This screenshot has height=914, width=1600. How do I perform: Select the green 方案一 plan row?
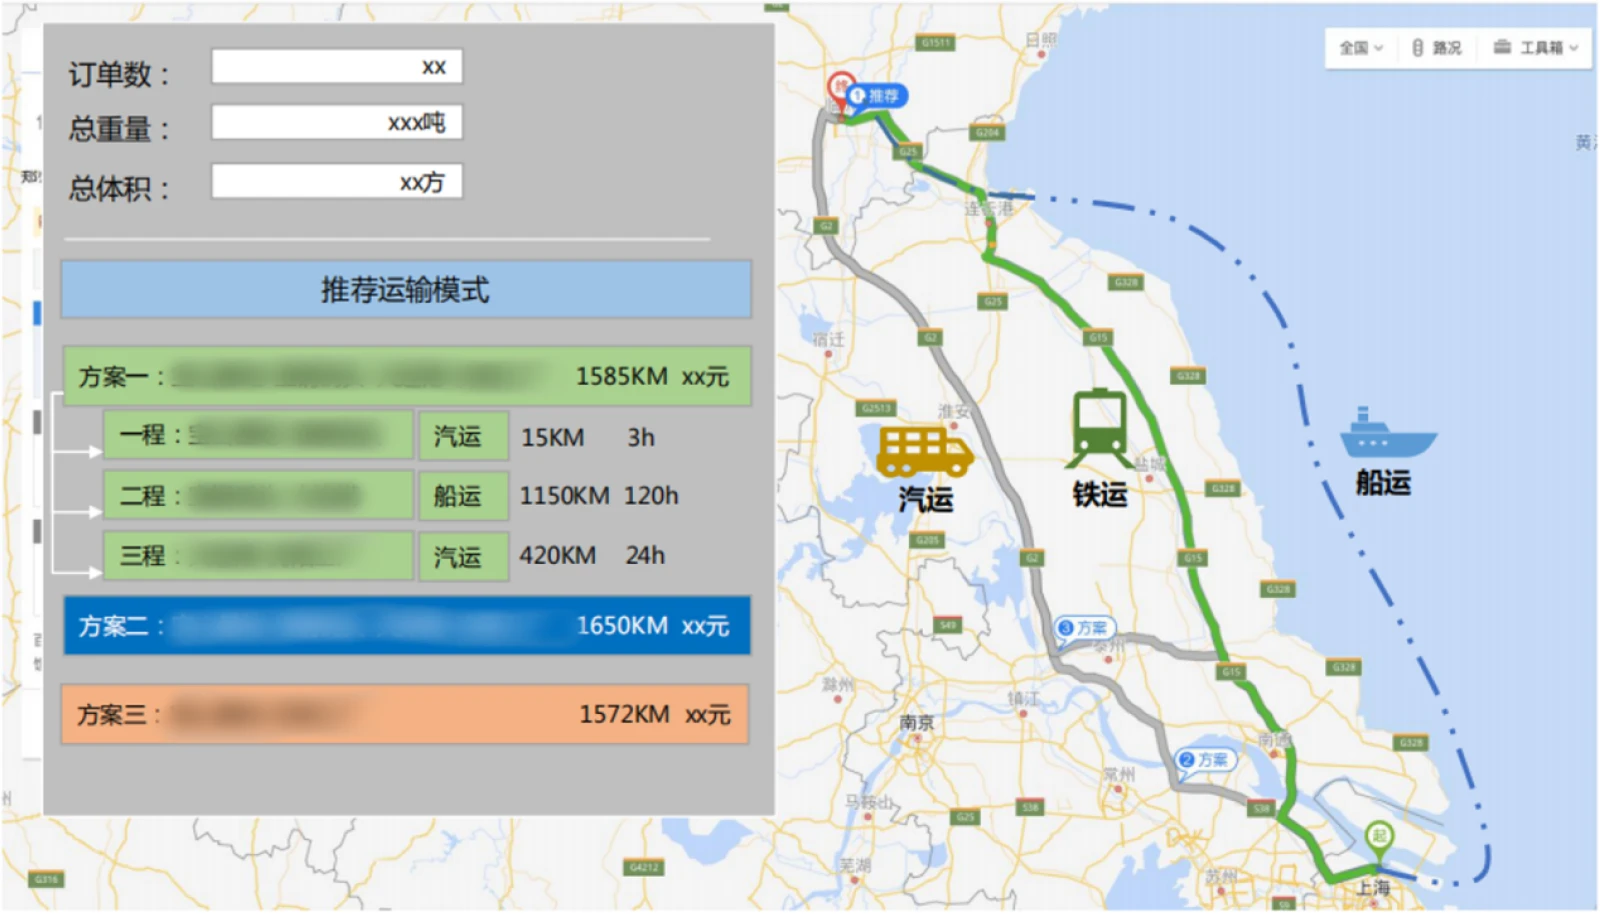pyautogui.click(x=407, y=376)
